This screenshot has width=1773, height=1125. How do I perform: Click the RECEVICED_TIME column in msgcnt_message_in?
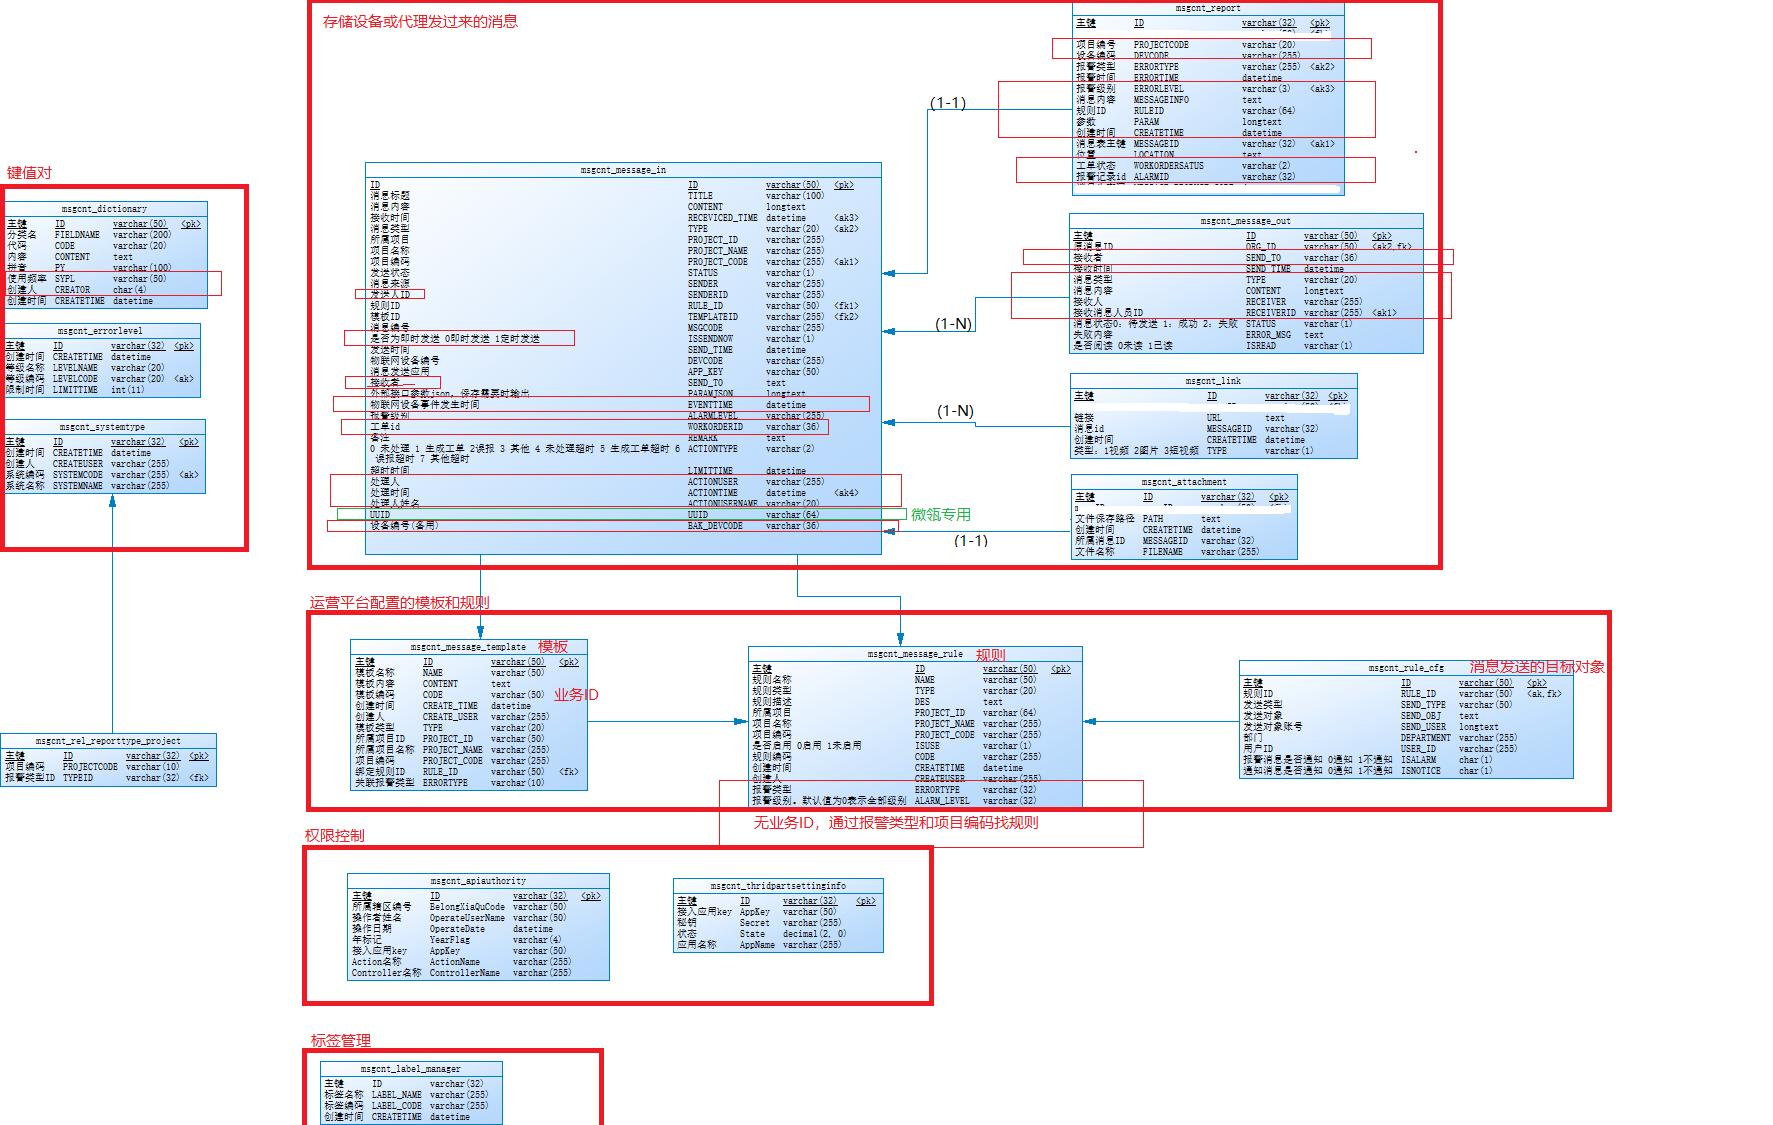pyautogui.click(x=722, y=218)
